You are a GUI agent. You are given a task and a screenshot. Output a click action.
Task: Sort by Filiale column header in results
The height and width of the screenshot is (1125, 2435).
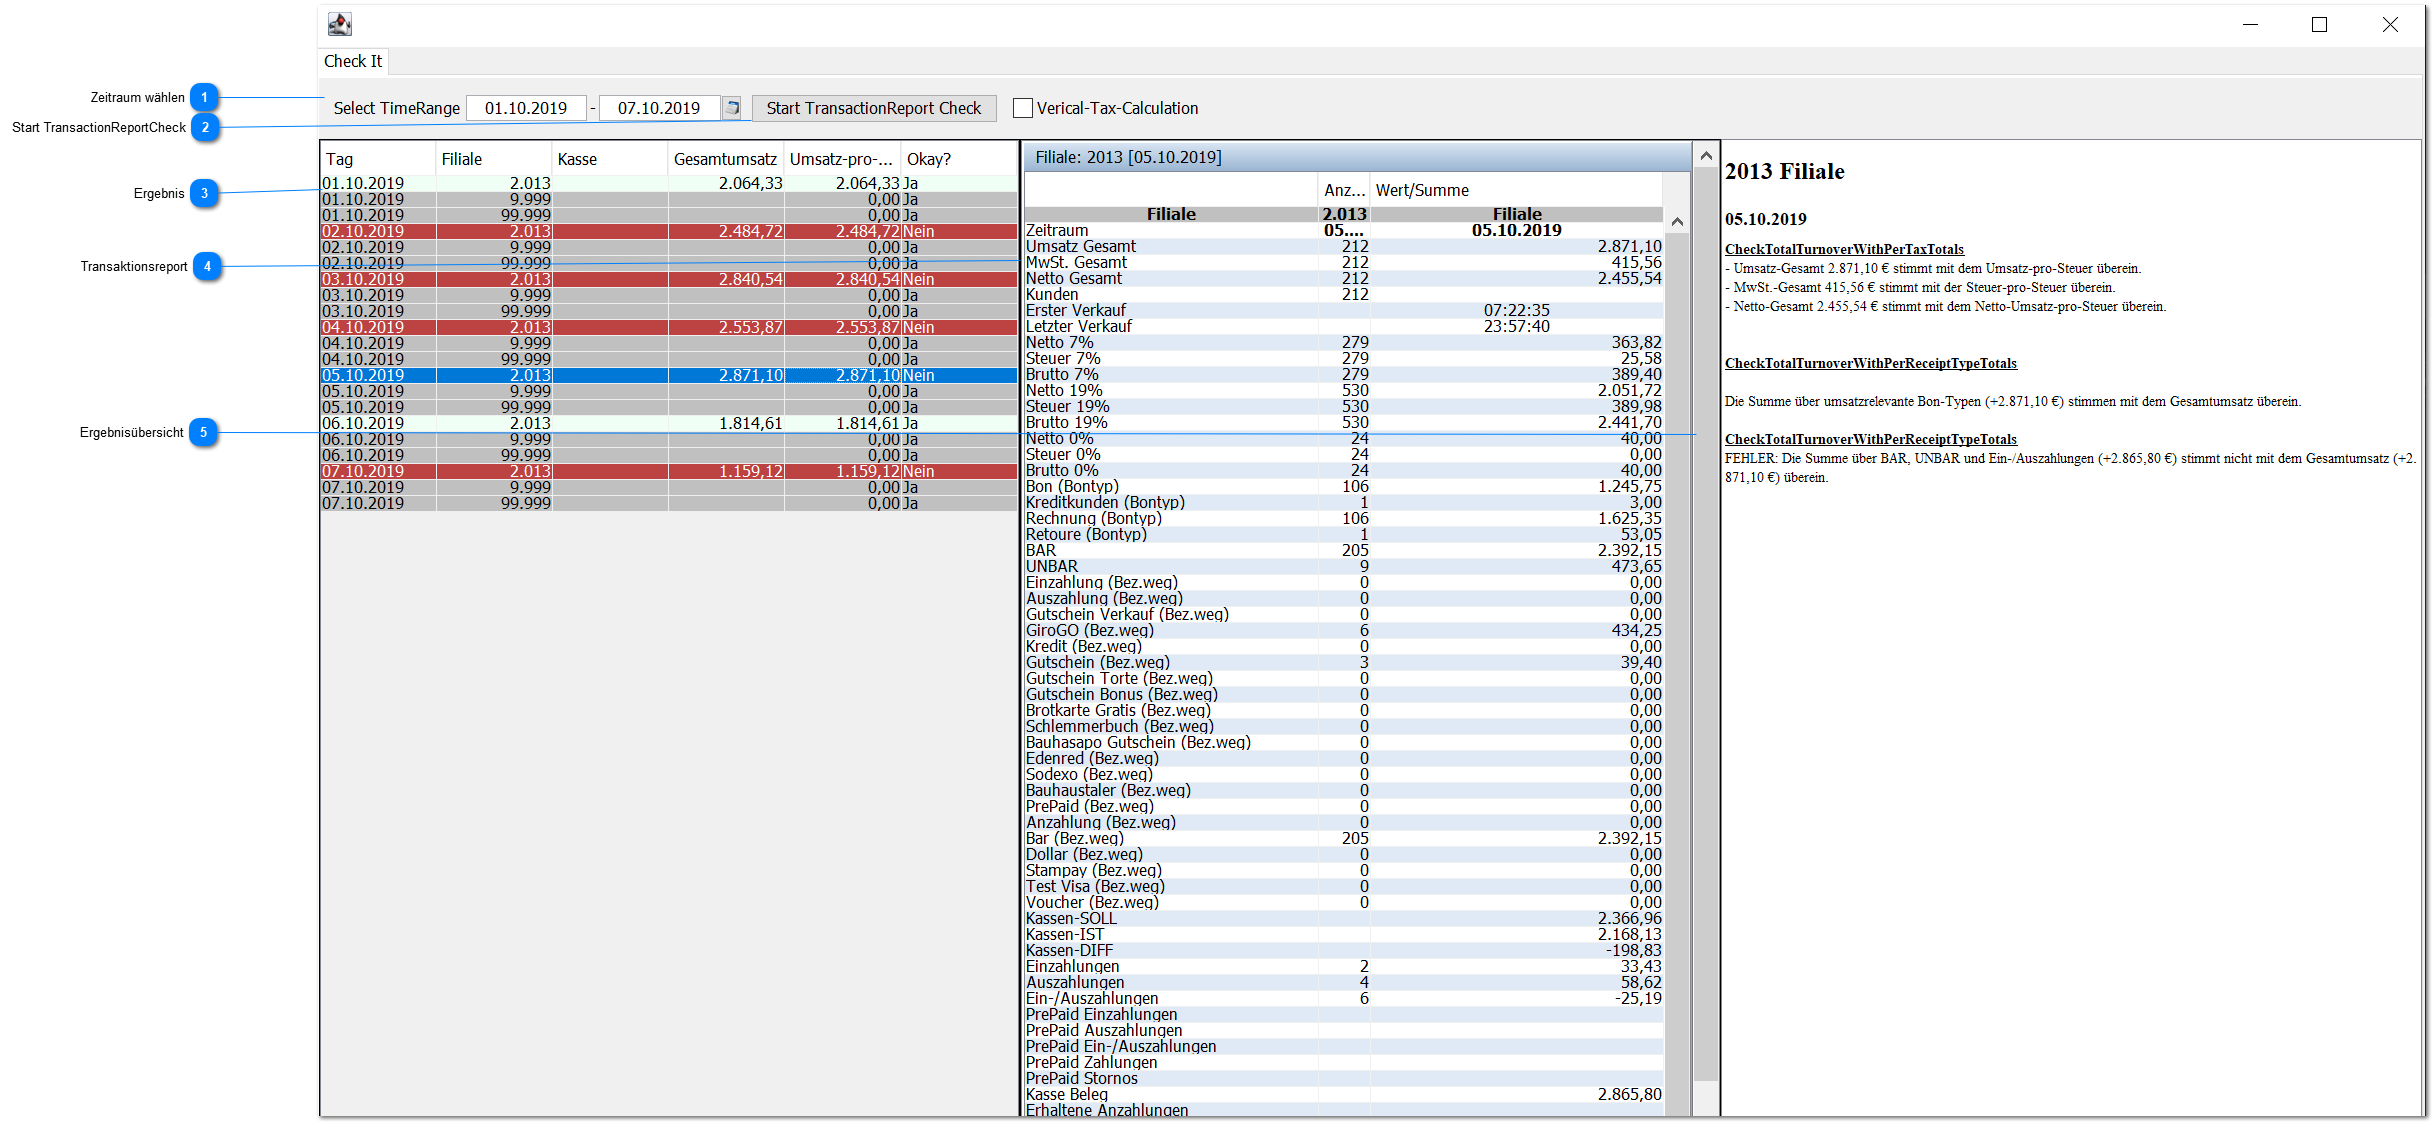494,159
